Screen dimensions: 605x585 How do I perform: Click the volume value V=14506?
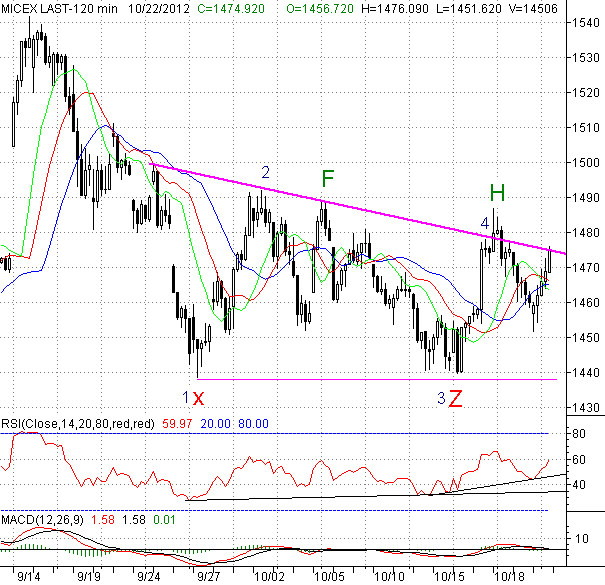(533, 8)
